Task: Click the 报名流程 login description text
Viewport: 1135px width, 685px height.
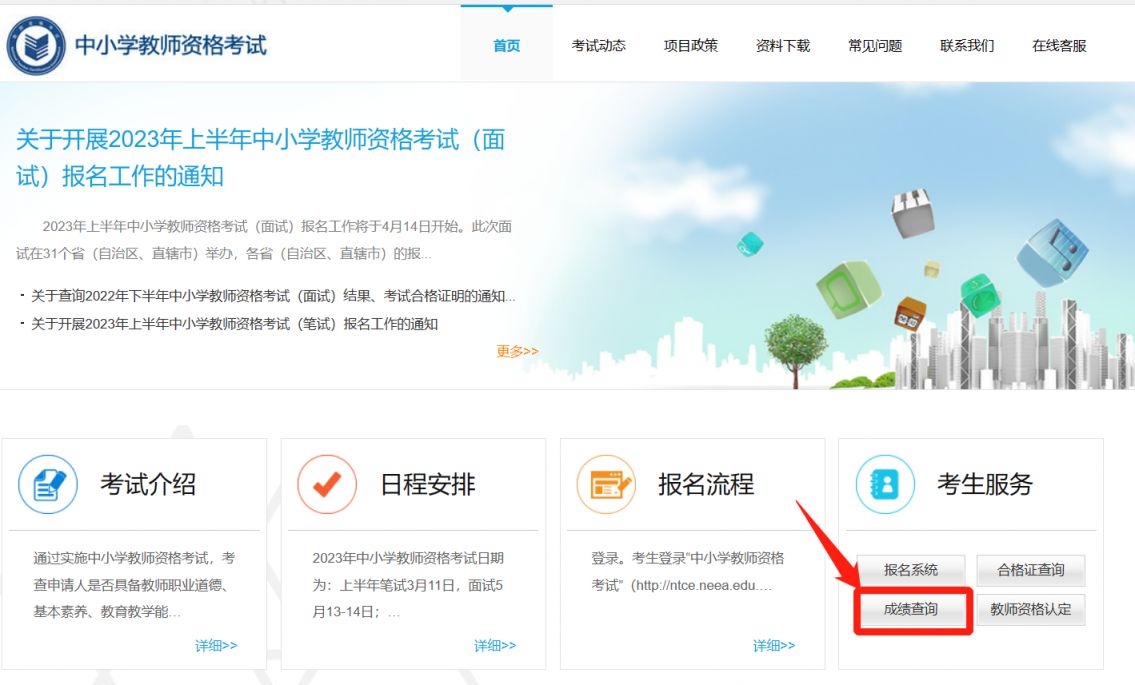Action: pos(688,571)
